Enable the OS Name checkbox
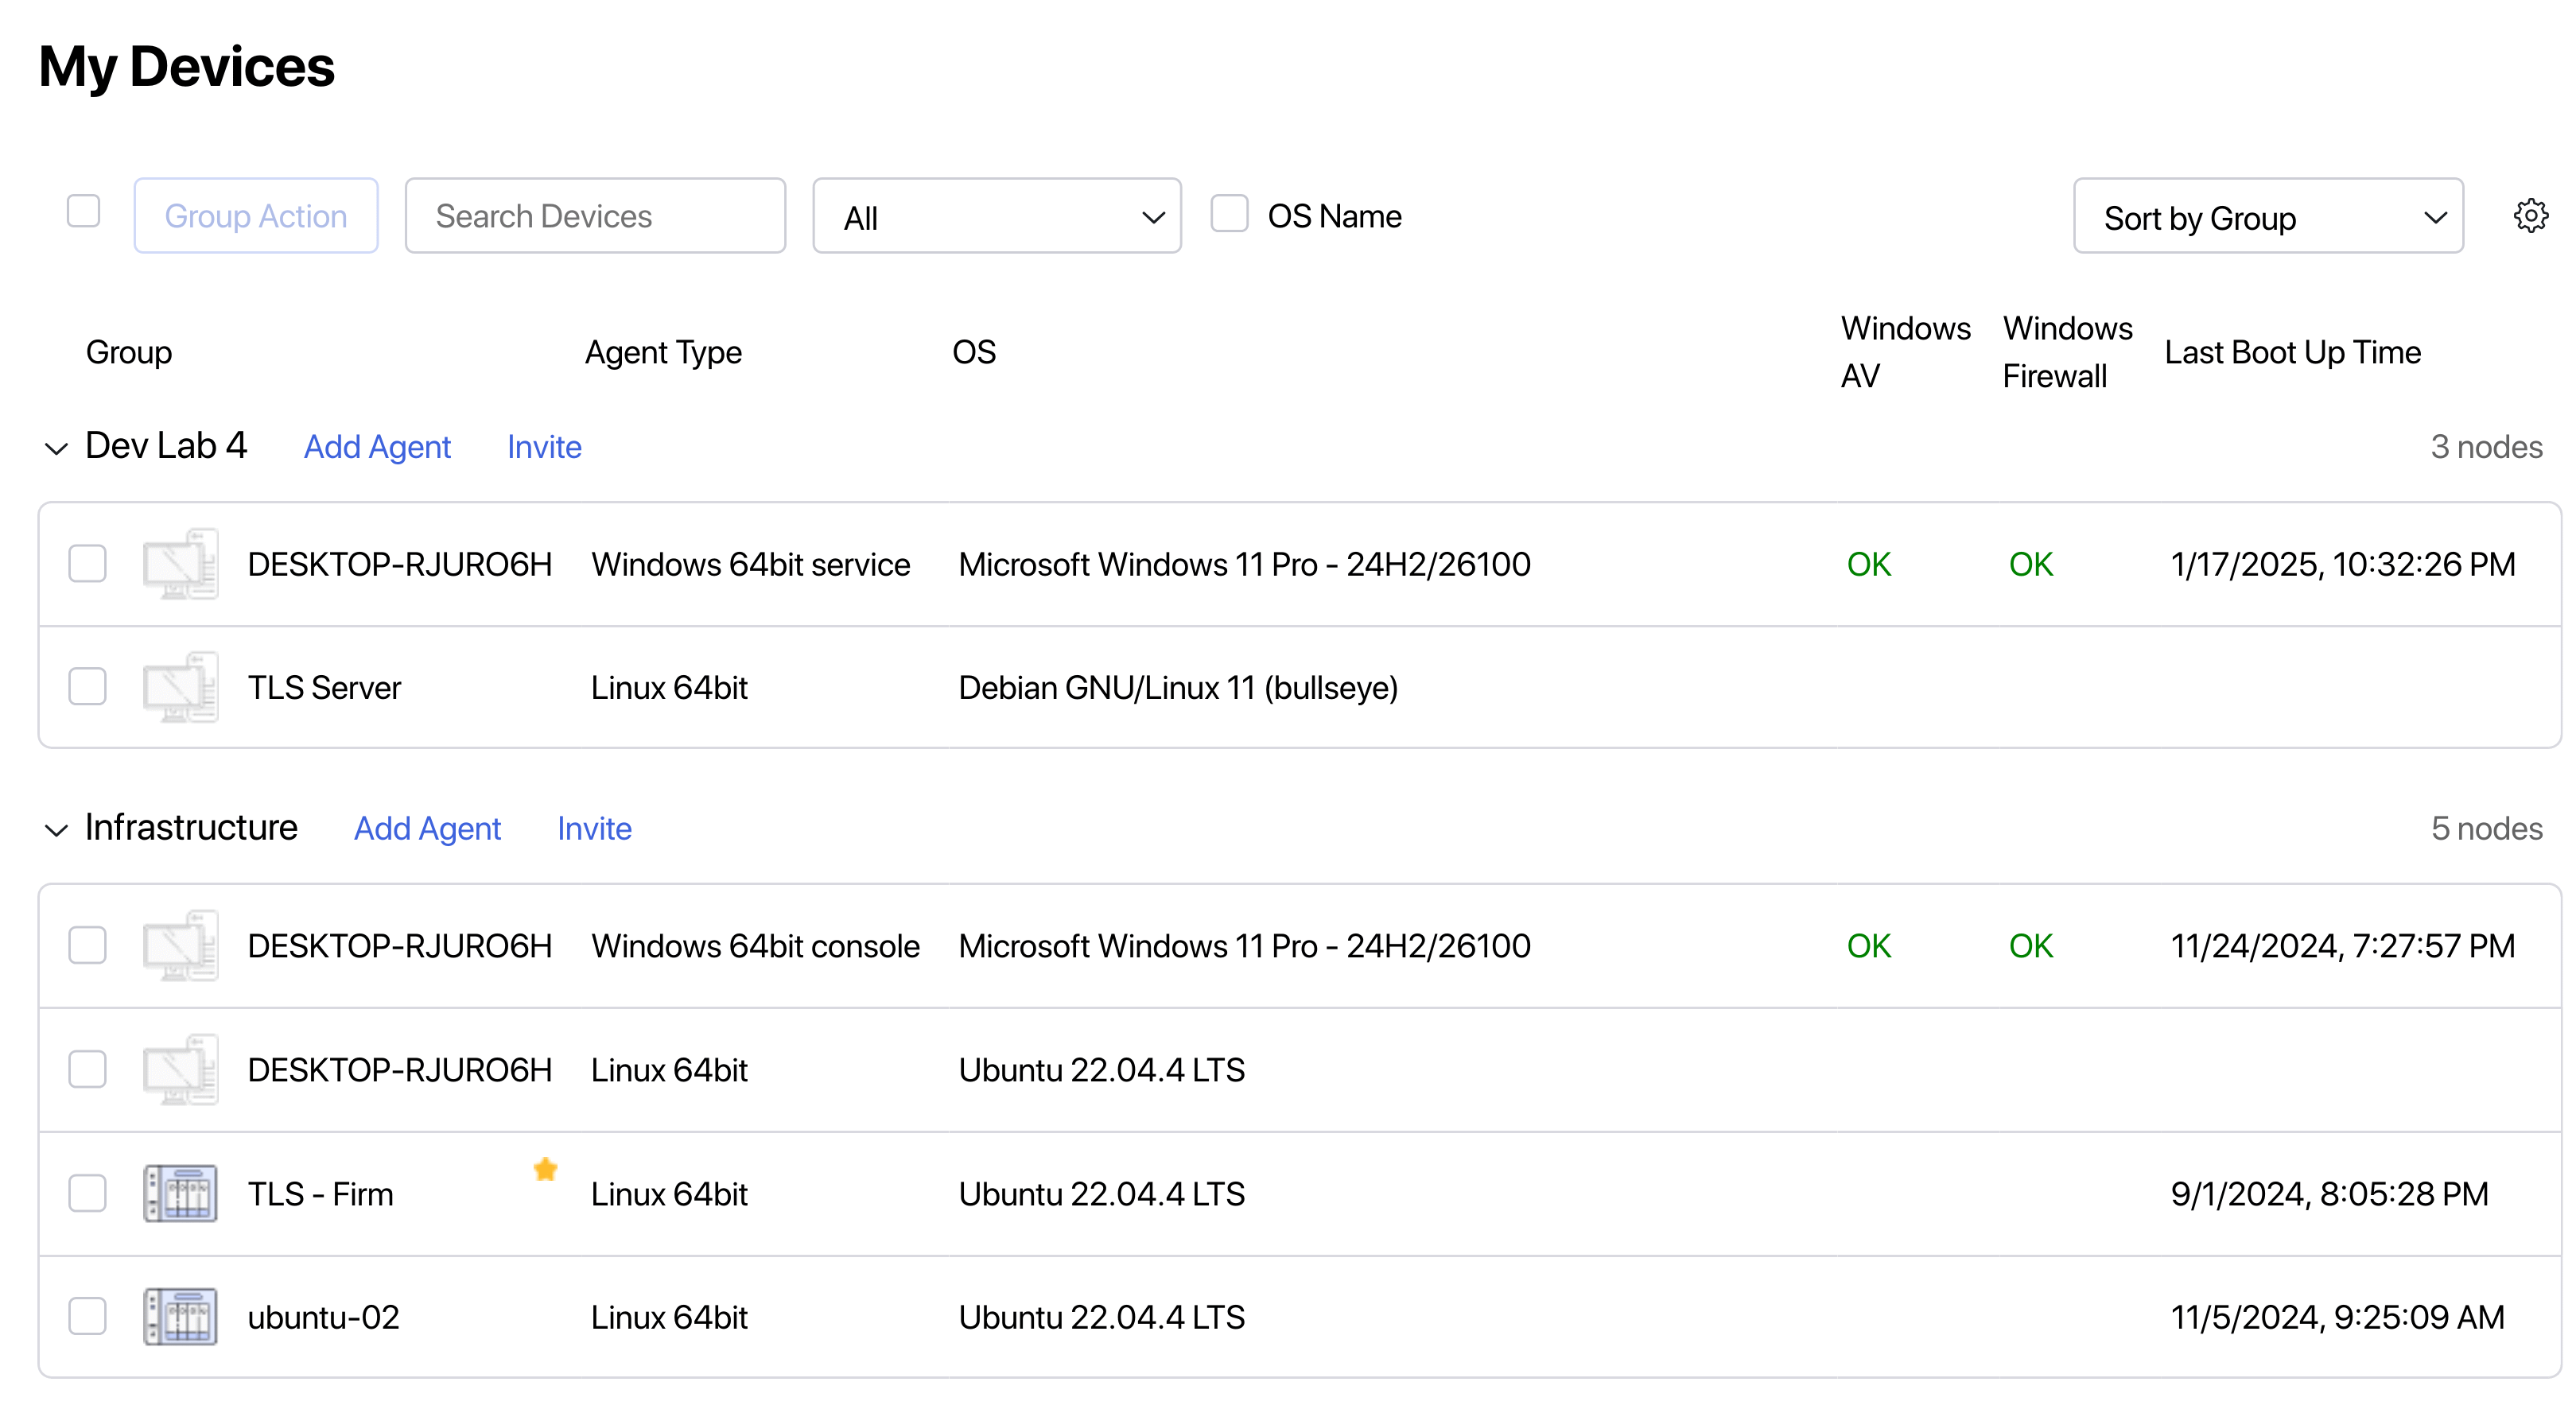The image size is (2576, 1409). [1229, 214]
